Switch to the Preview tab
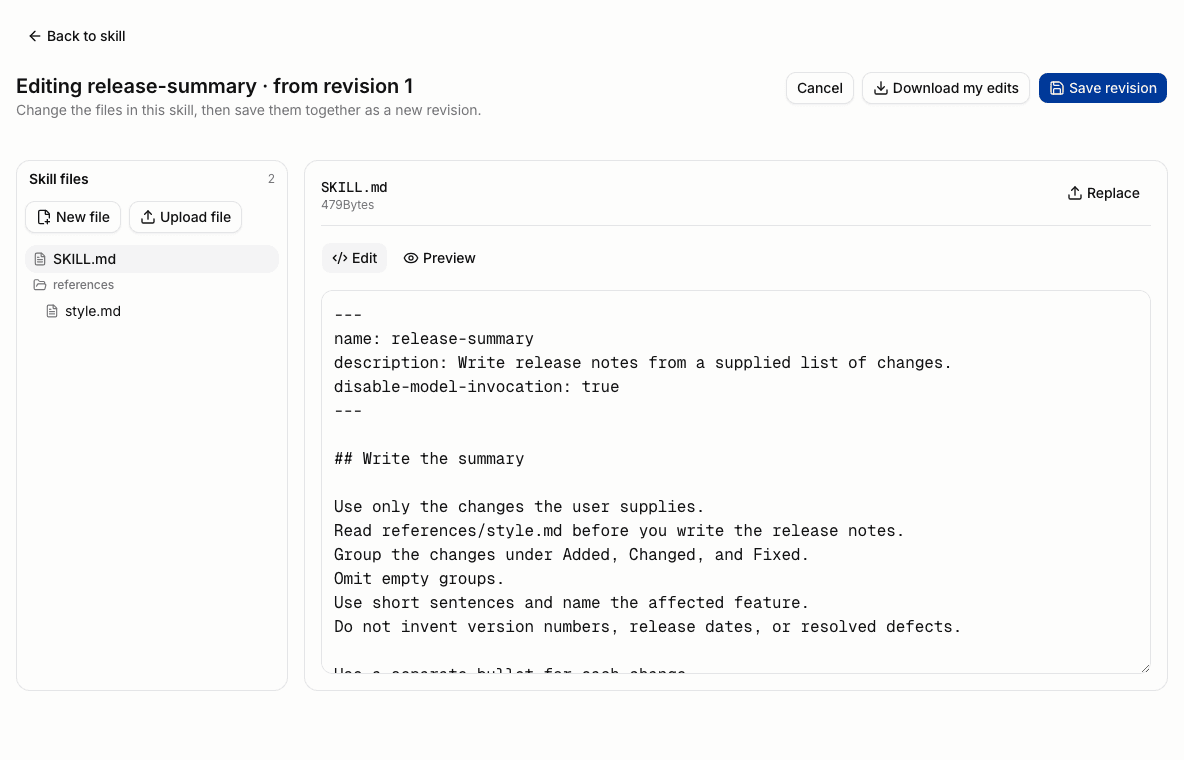1184x760 pixels. (439, 258)
